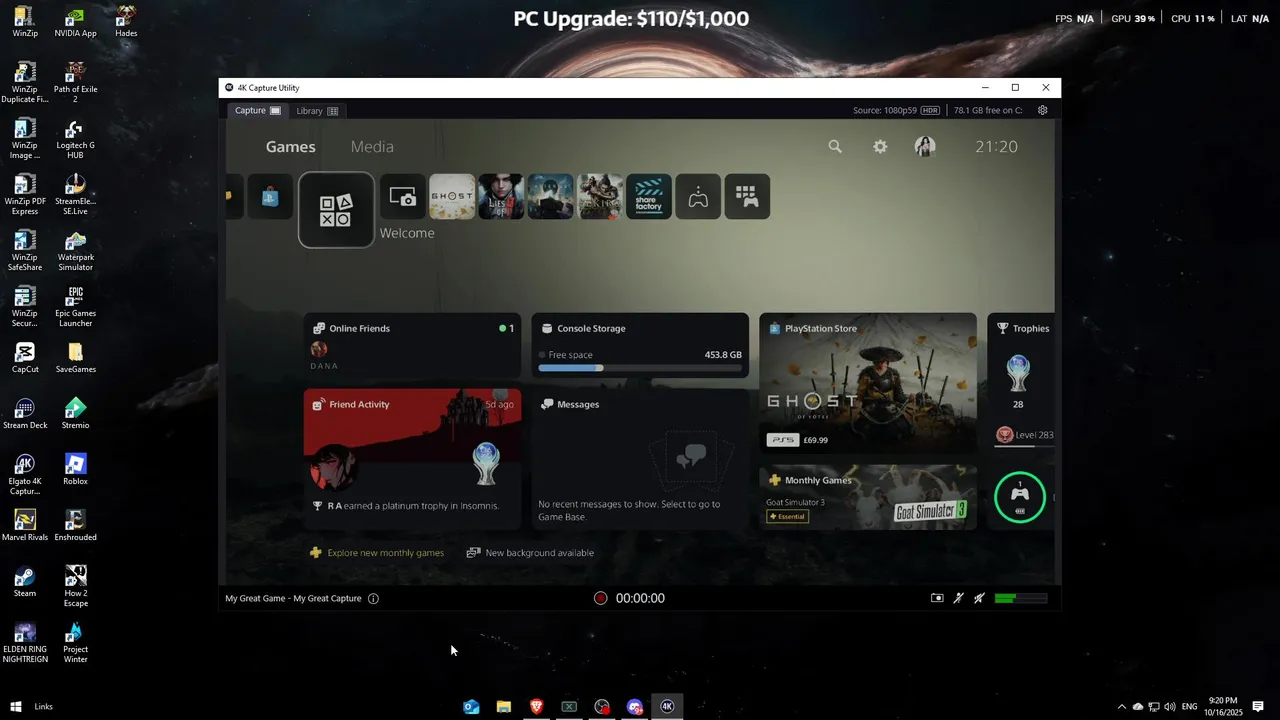Open capture info icon beside My Great Capture
The image size is (1280, 720).
point(373,598)
